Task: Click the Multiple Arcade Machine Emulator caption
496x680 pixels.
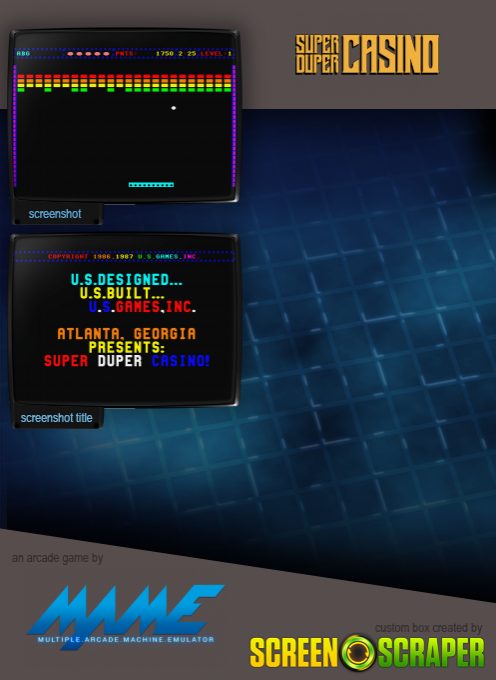Action: coord(126,640)
